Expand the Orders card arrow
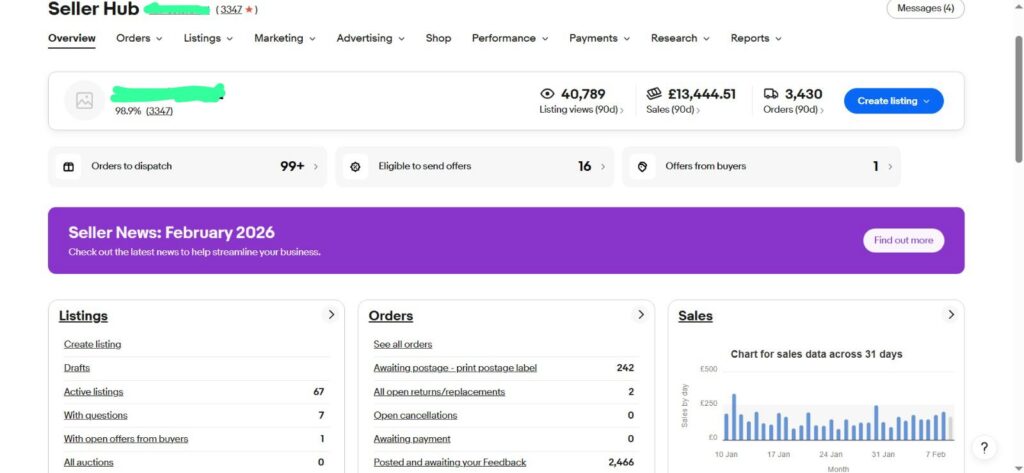 click(641, 315)
